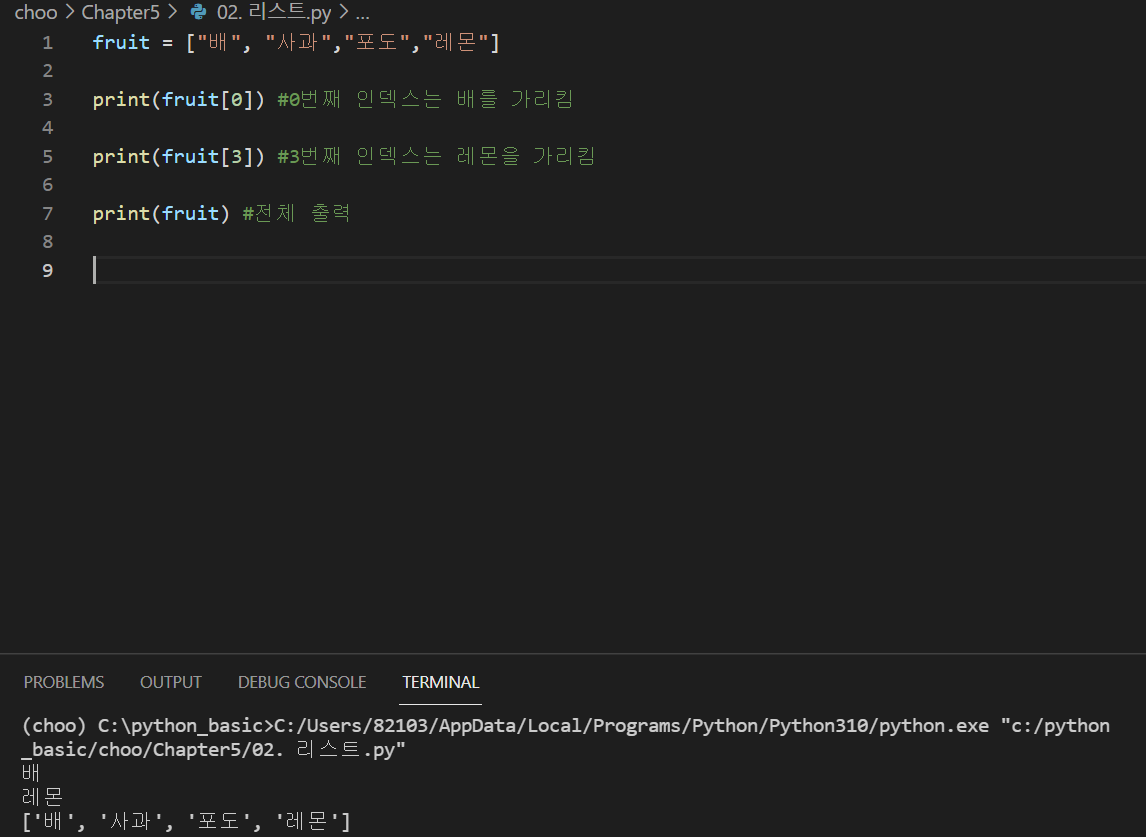Click line number 9 in gutter
This screenshot has width=1146, height=837.
click(x=48, y=270)
